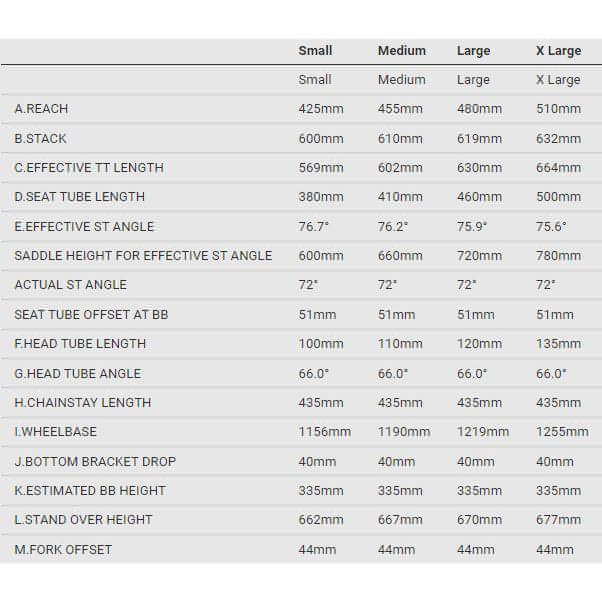Image resolution: width=602 pixels, height=602 pixels.
Task: Click the bold Medium column header
Action: coord(401,51)
